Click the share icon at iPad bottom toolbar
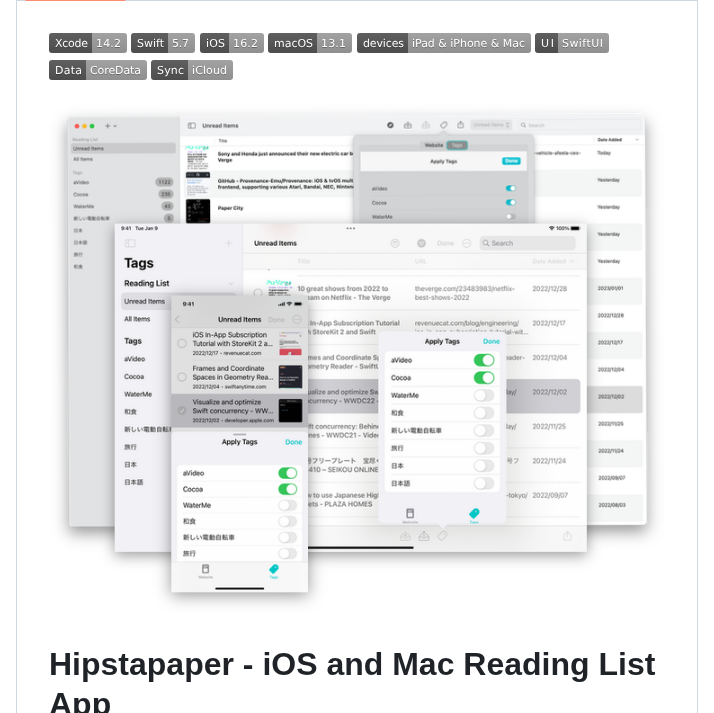The height and width of the screenshot is (713, 714). [567, 535]
